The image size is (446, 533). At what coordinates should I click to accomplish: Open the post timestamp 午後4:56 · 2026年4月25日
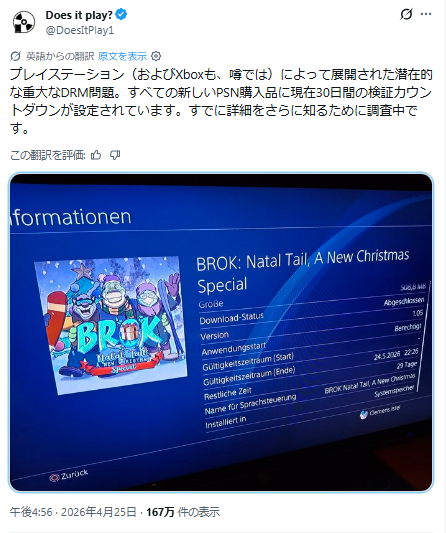coord(73,512)
